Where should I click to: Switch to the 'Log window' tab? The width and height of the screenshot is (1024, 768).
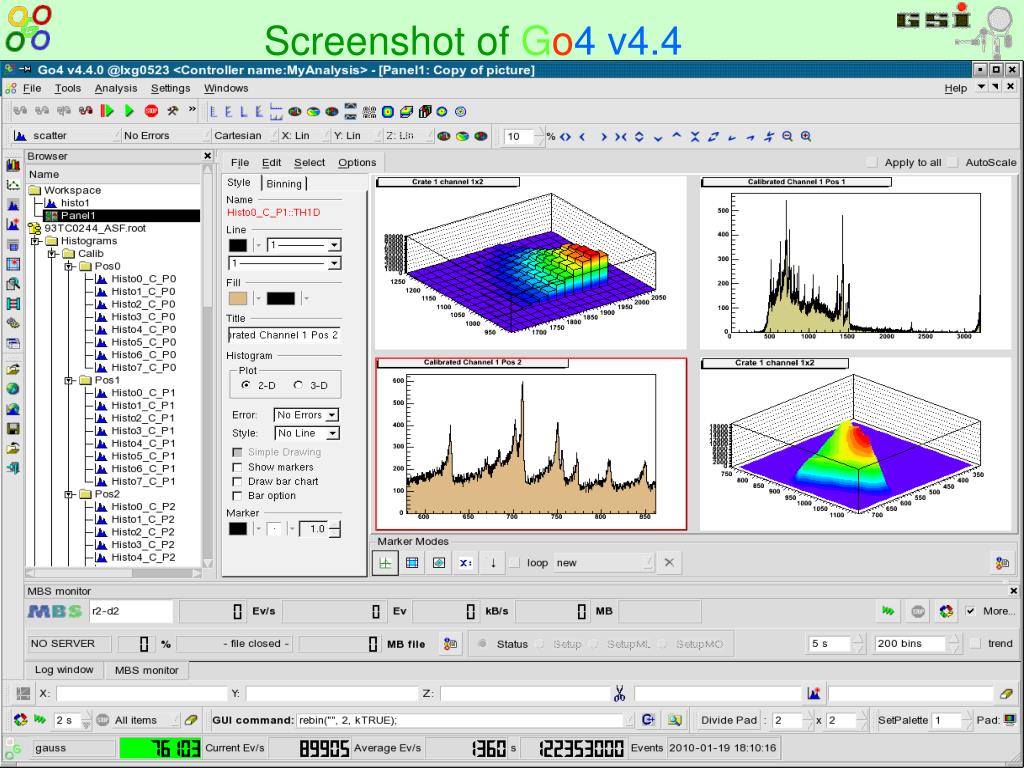coord(64,669)
